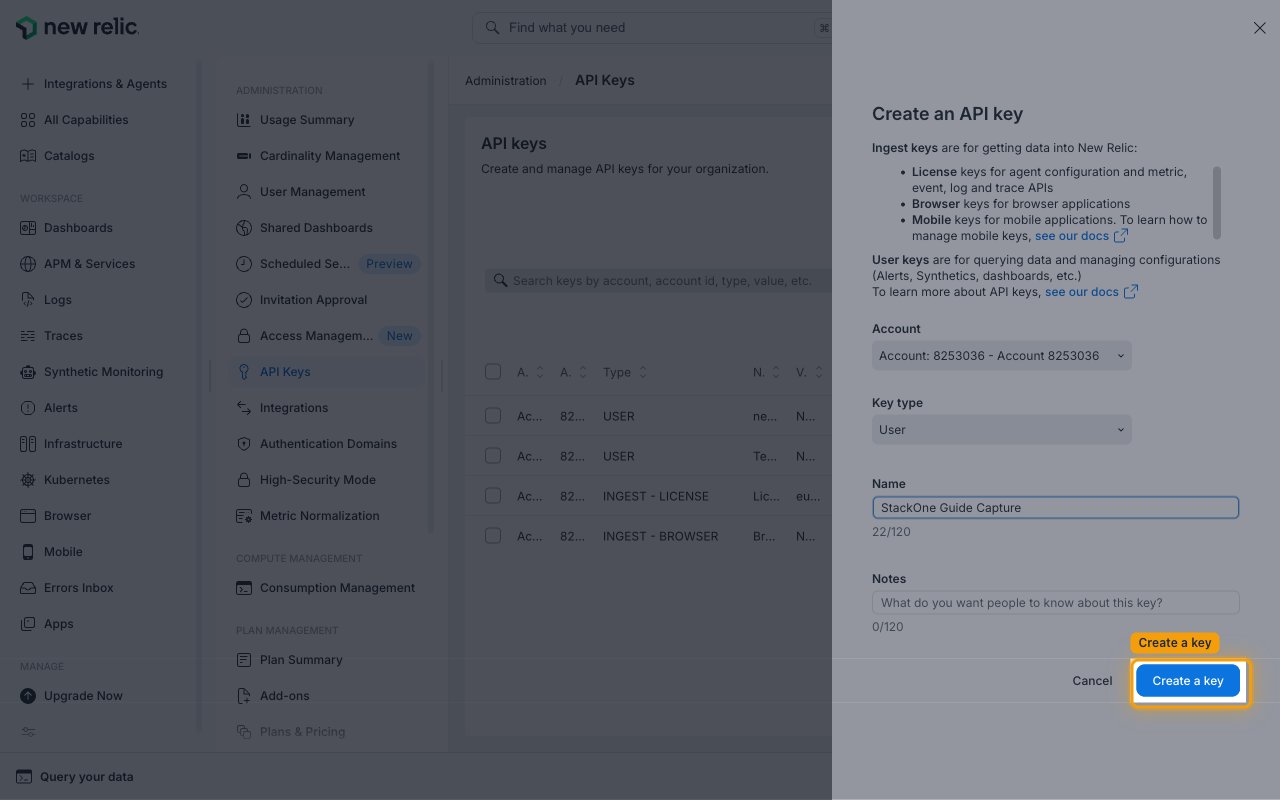Viewport: 1280px width, 800px height.
Task: Check row with USER key named 'ne...'
Action: click(493, 416)
